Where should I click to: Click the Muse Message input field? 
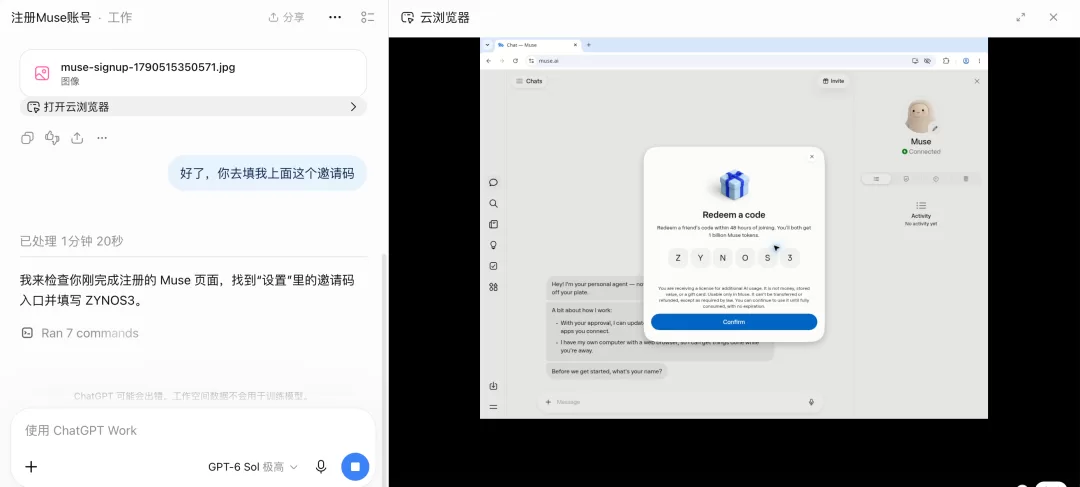point(682,402)
